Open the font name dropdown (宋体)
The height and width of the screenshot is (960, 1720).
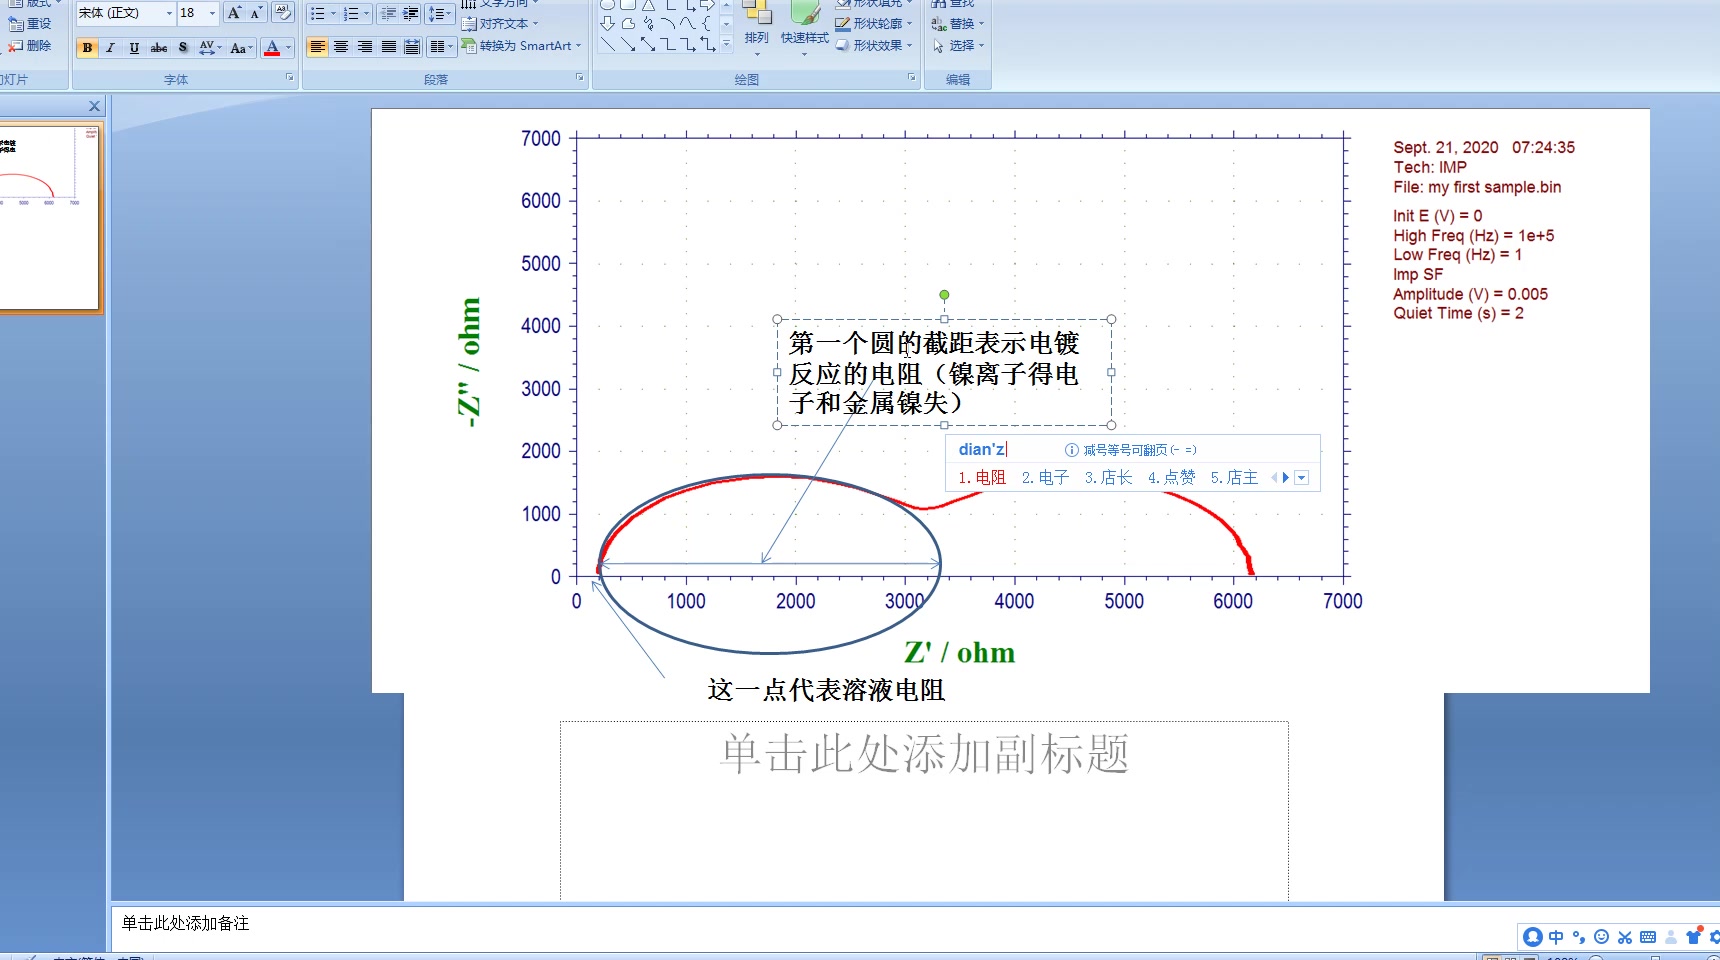169,13
